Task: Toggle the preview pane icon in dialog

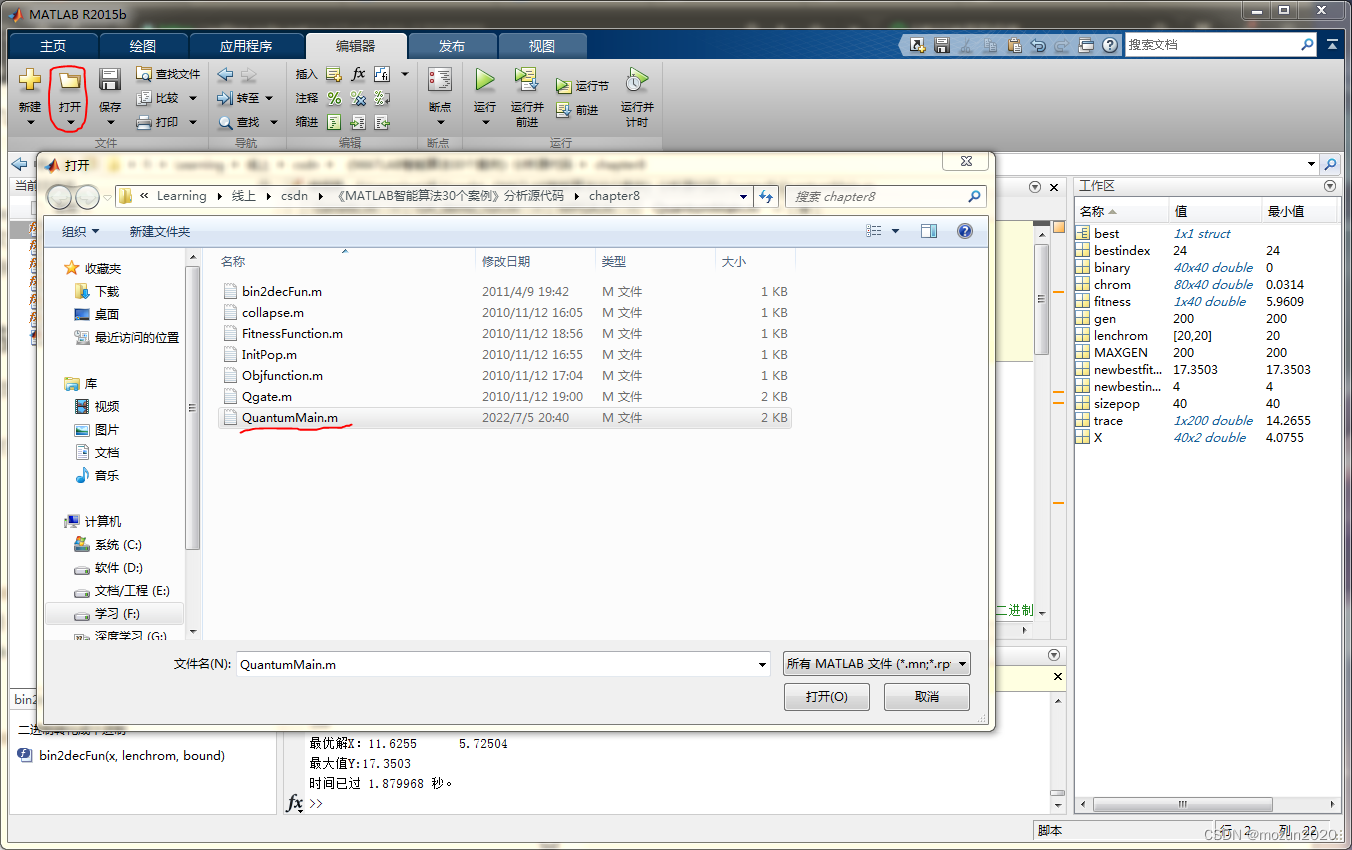Action: (x=929, y=231)
